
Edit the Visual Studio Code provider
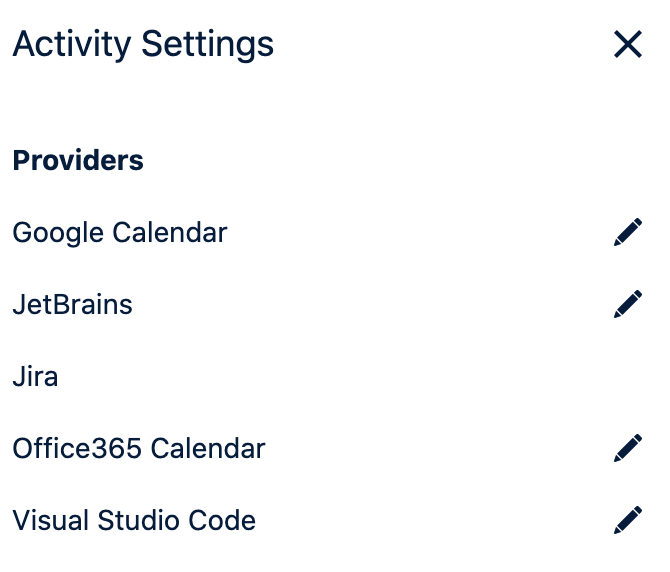pos(628,520)
